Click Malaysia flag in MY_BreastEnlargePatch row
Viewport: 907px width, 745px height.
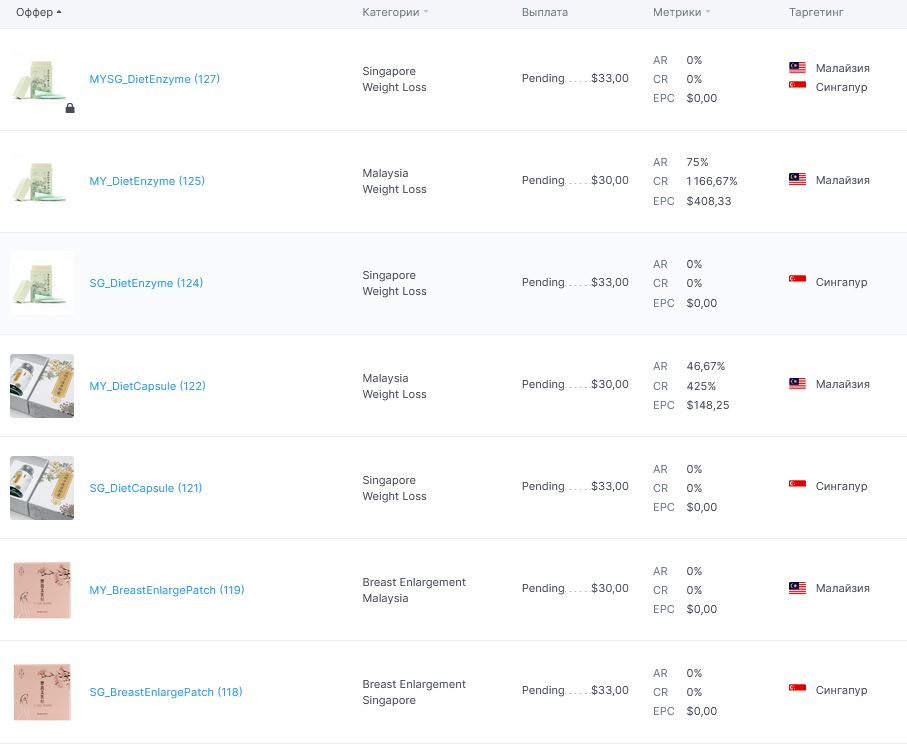(797, 588)
